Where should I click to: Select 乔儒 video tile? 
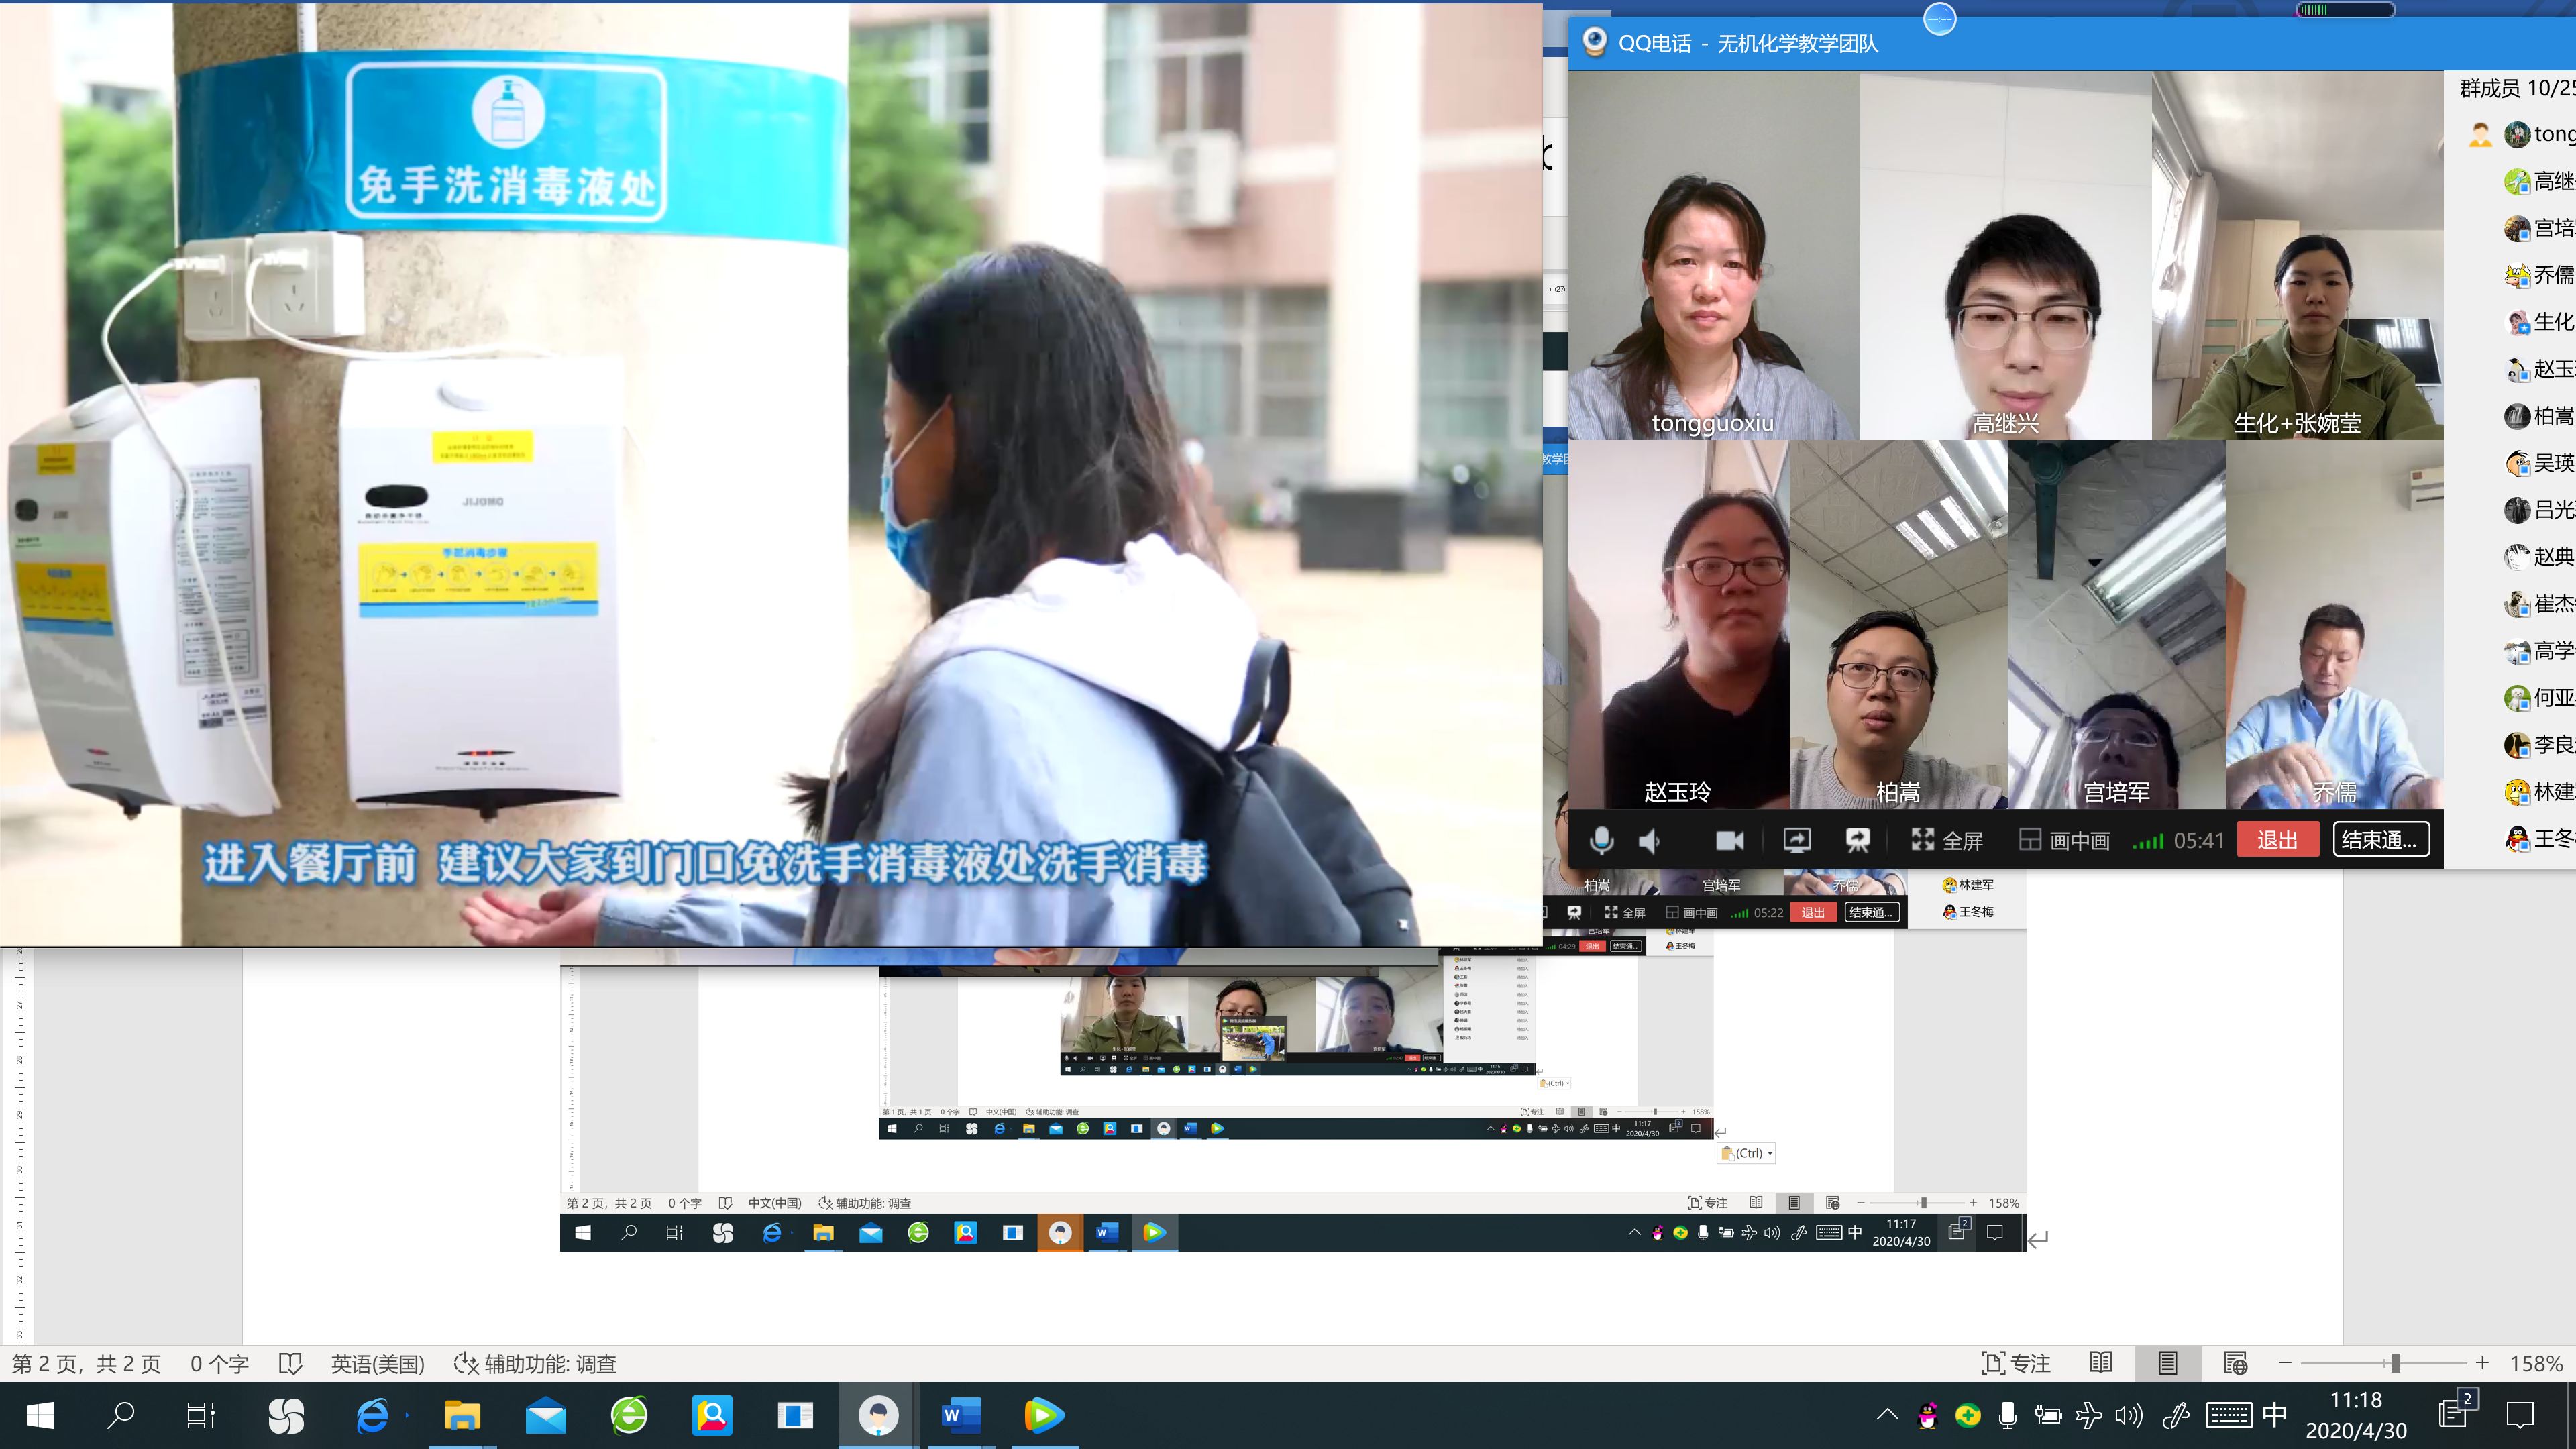click(2334, 625)
